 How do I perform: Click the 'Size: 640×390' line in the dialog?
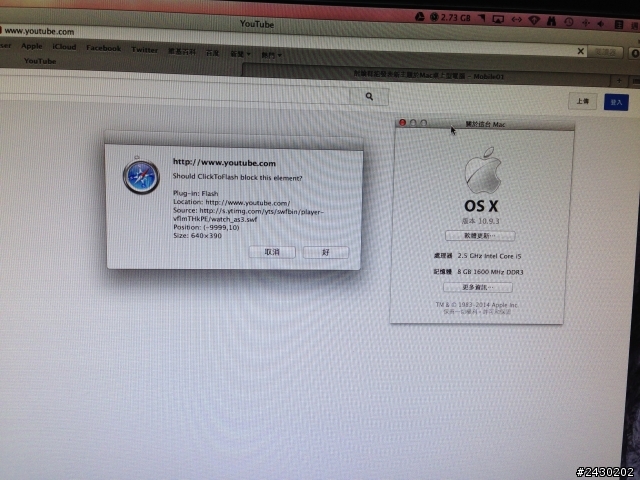tap(197, 236)
